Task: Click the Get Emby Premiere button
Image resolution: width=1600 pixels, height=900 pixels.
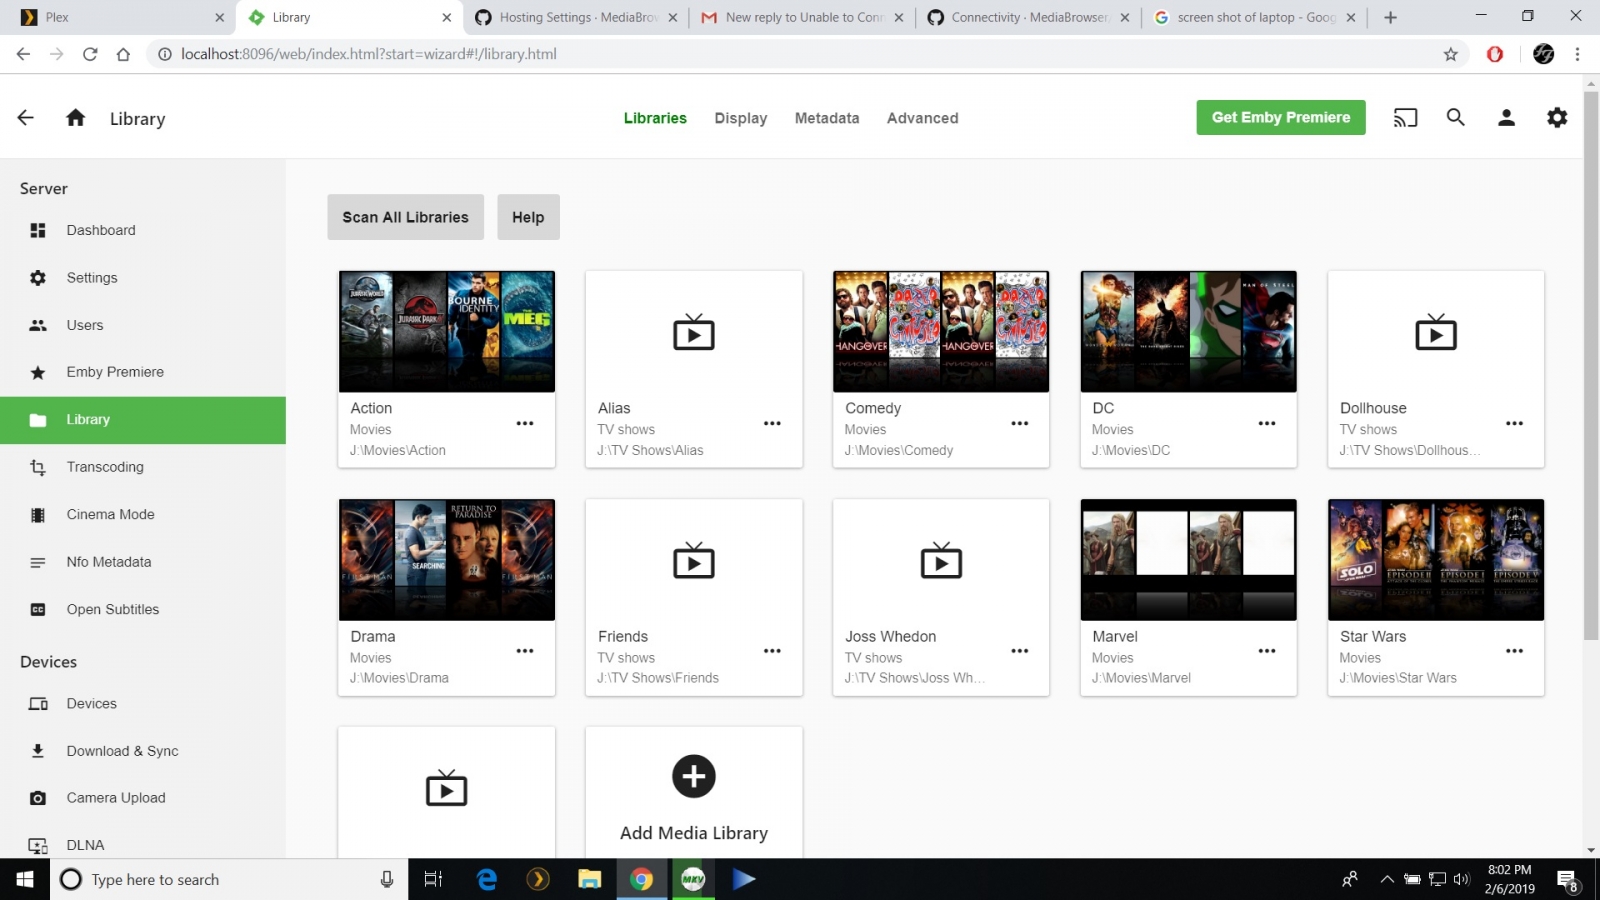Action: pos(1280,118)
